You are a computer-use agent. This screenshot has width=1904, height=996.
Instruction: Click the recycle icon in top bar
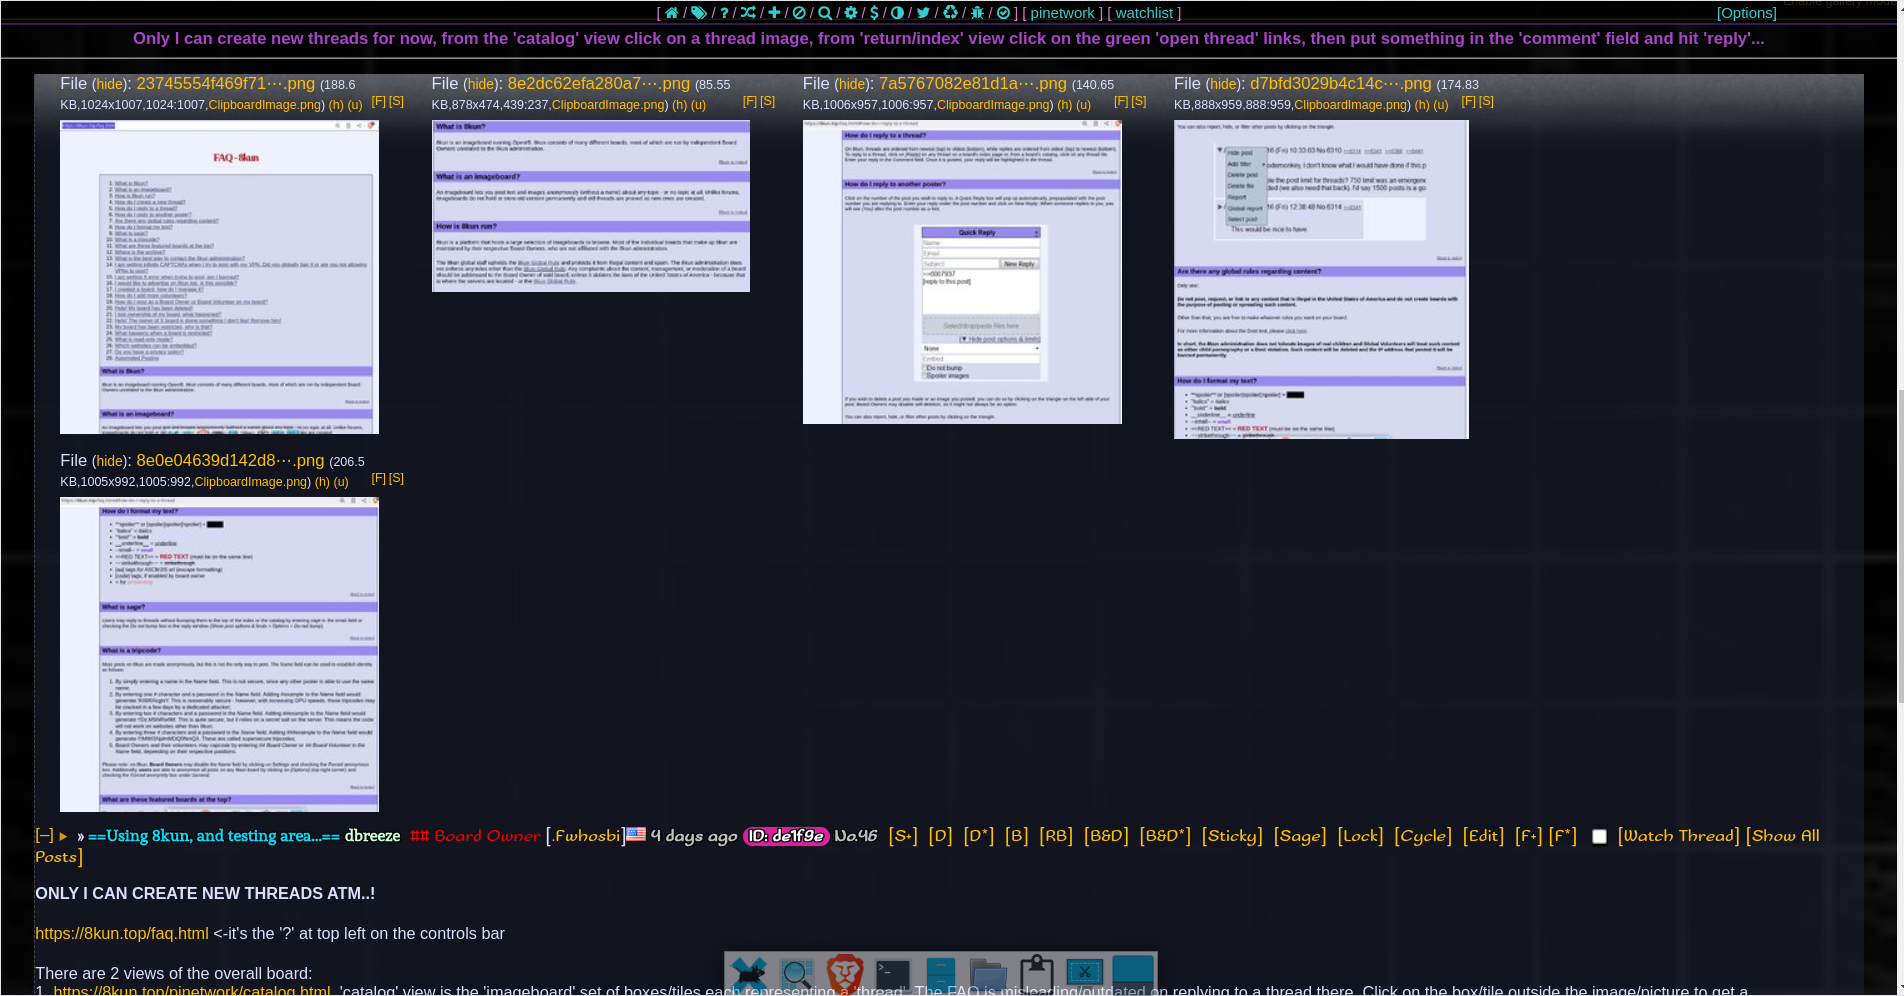pos(951,13)
